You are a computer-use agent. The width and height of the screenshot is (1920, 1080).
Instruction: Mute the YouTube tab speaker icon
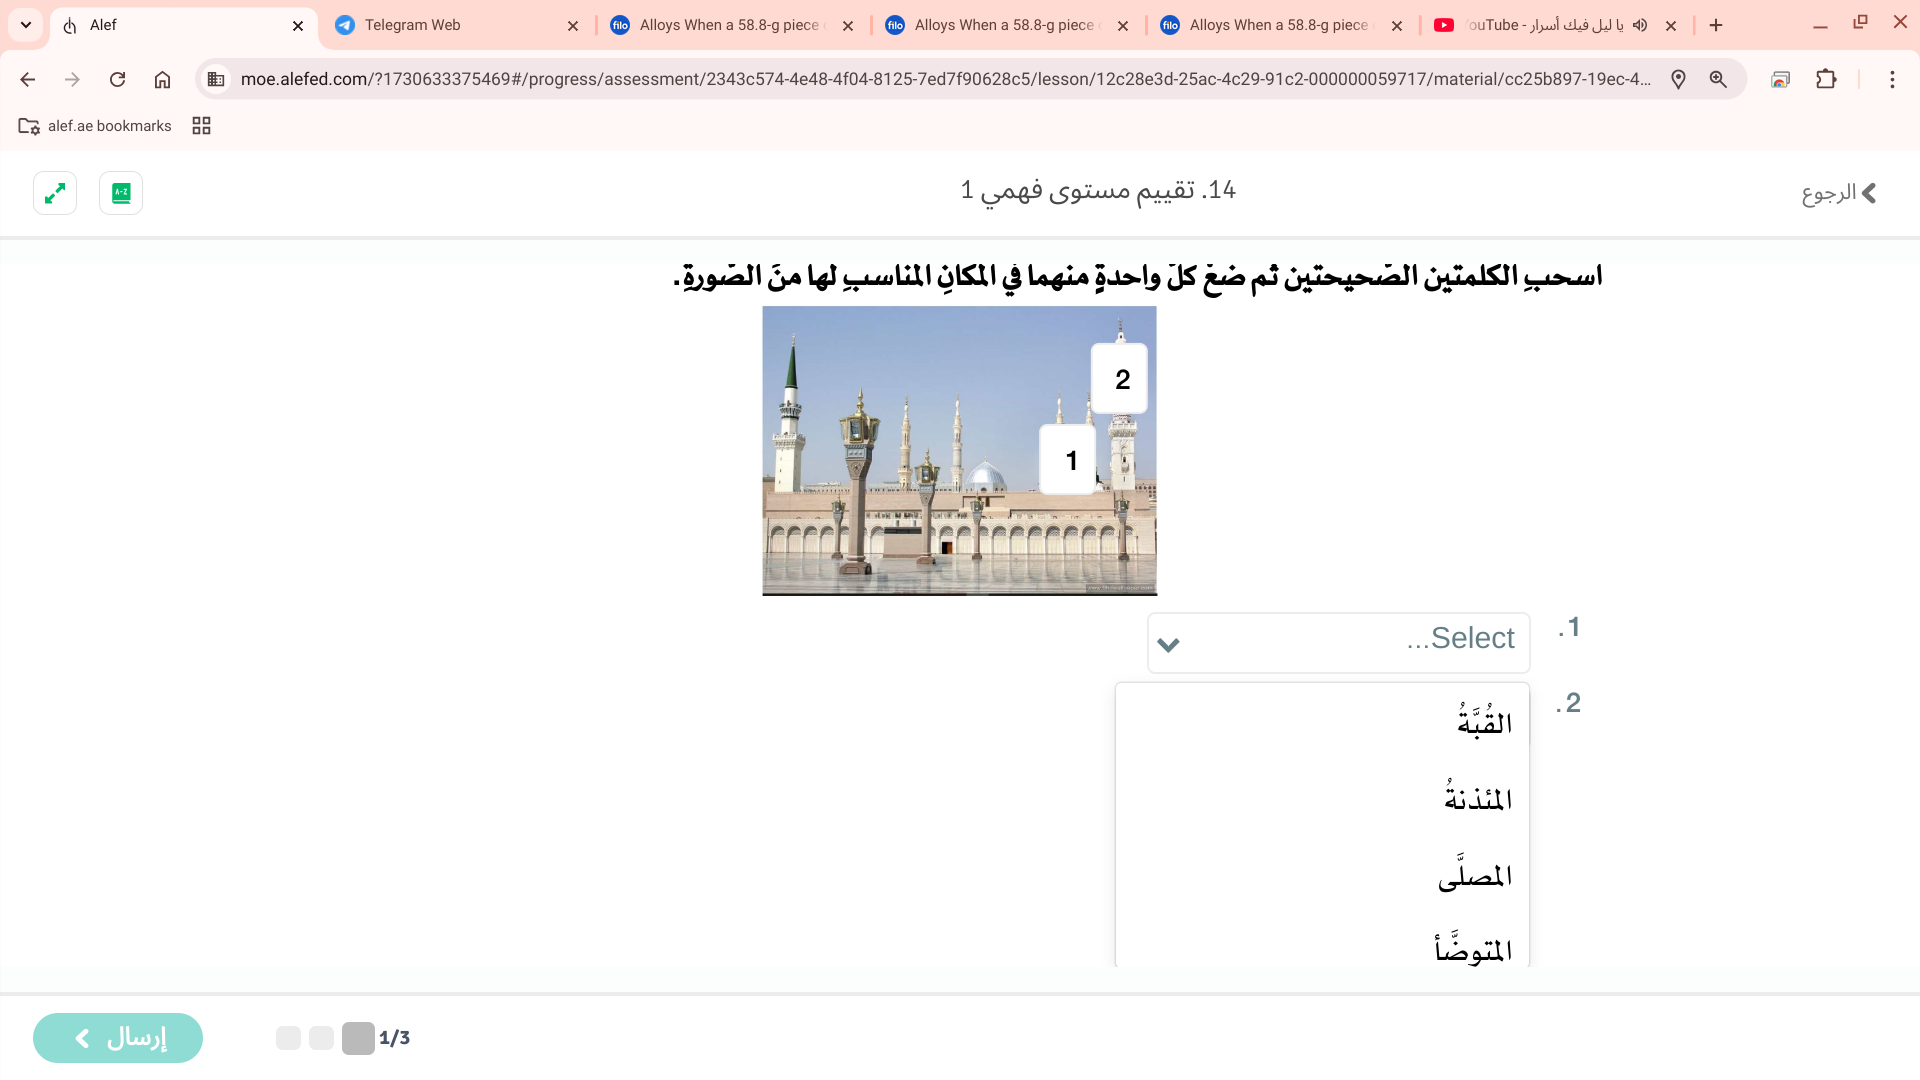pyautogui.click(x=1640, y=25)
